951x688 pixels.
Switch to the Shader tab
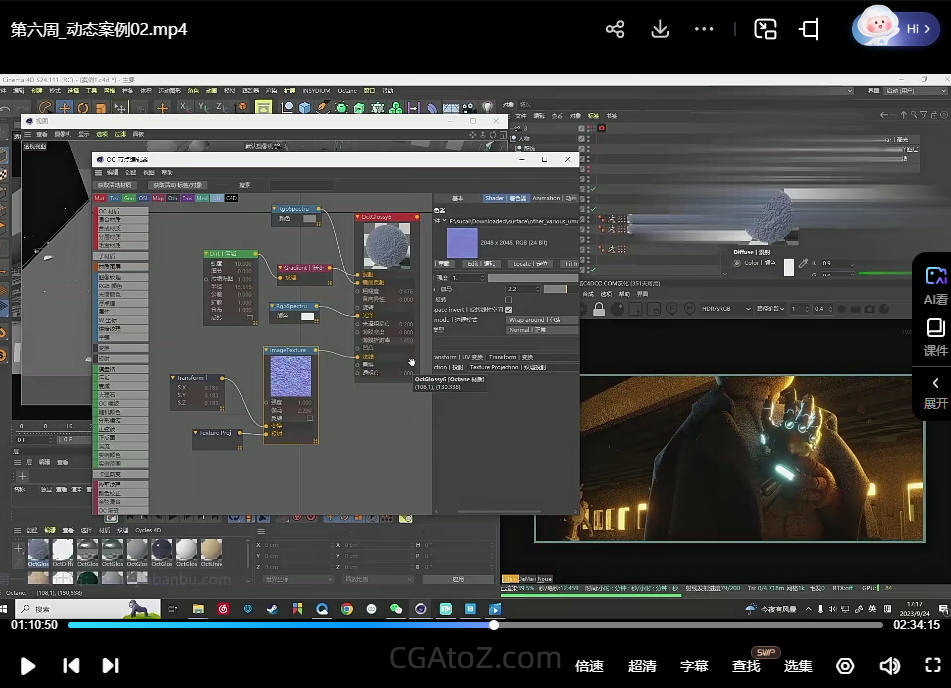[494, 198]
